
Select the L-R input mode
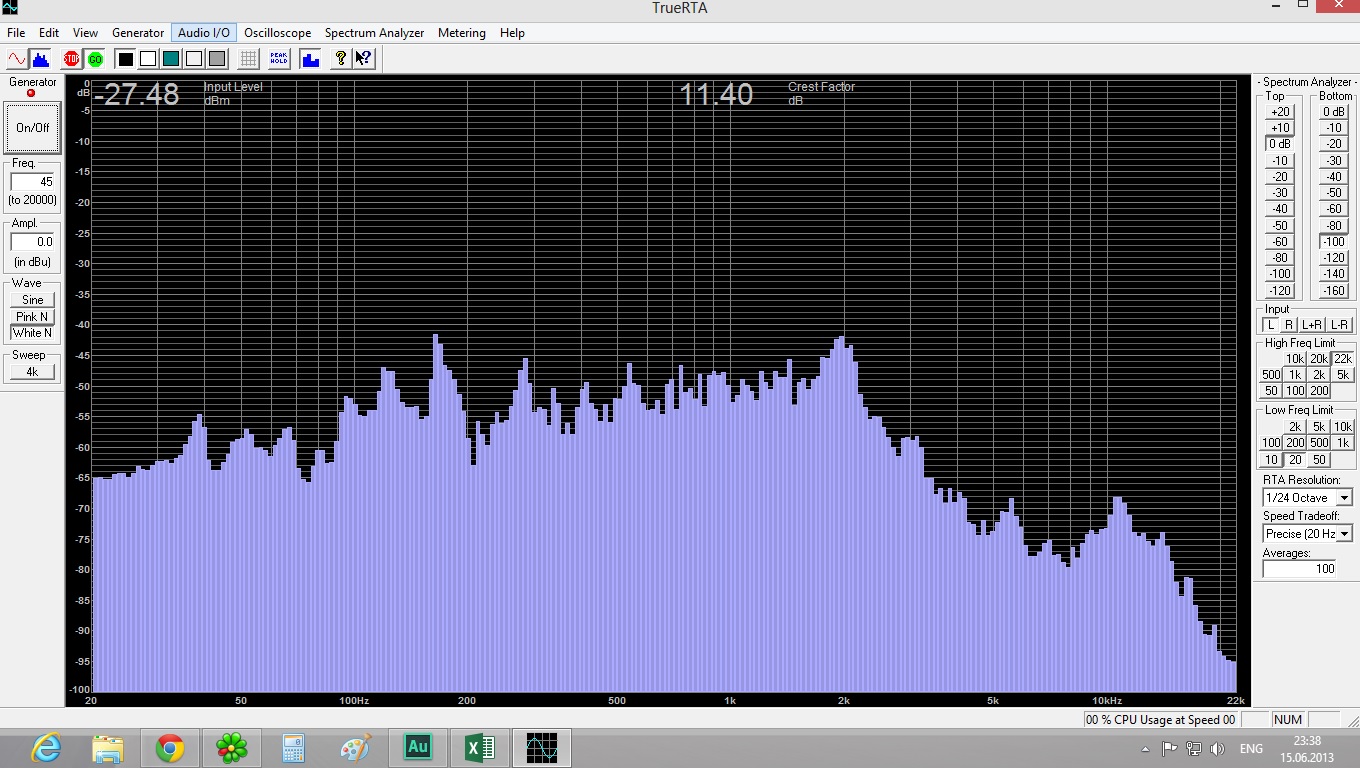[x=1340, y=324]
